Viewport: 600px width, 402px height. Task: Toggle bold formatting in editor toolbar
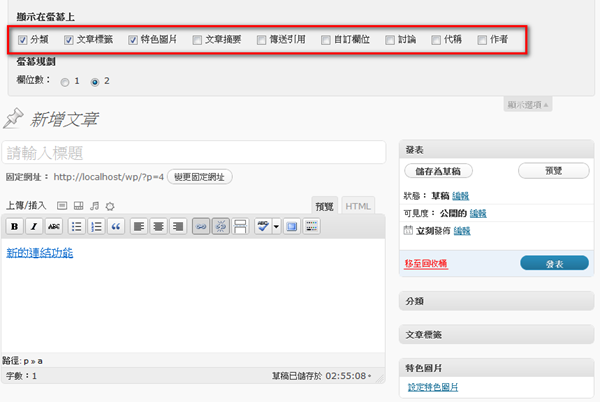point(15,226)
